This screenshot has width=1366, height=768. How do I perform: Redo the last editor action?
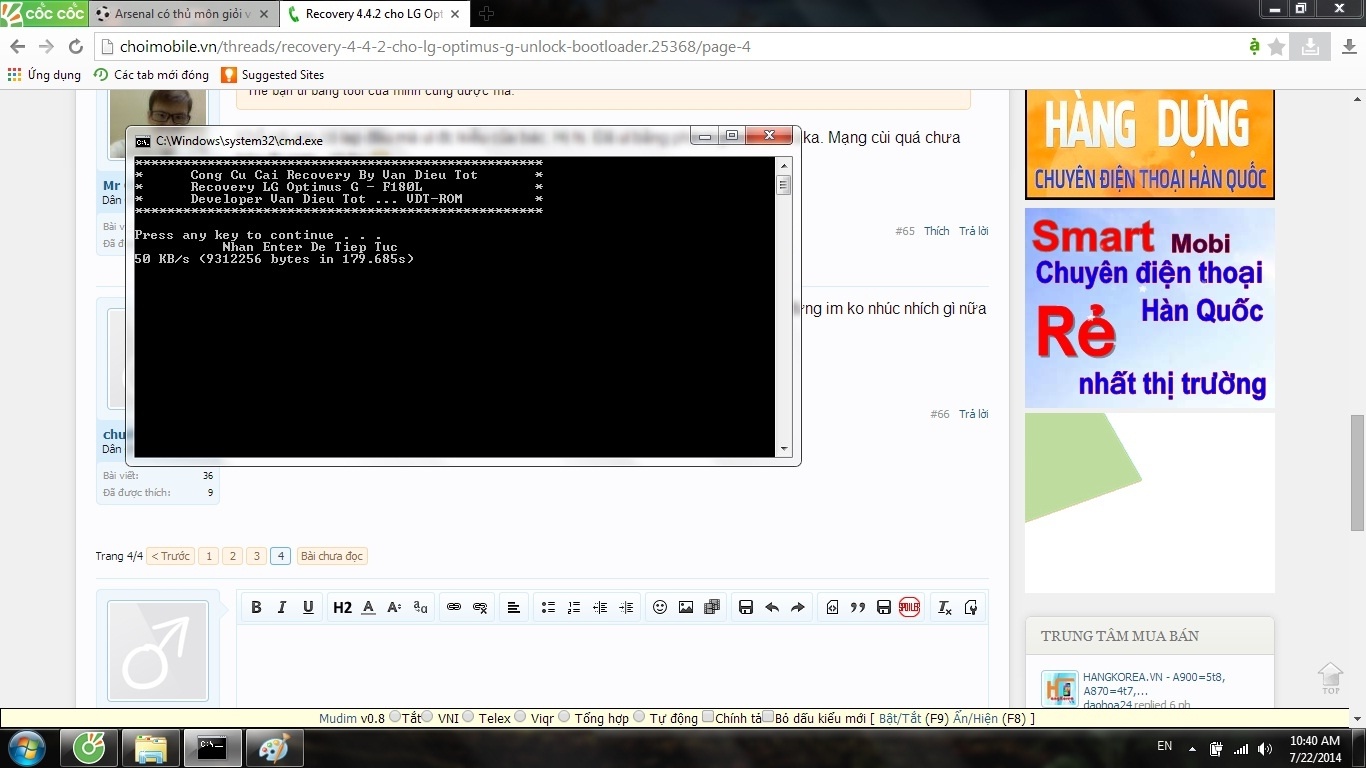tap(798, 607)
